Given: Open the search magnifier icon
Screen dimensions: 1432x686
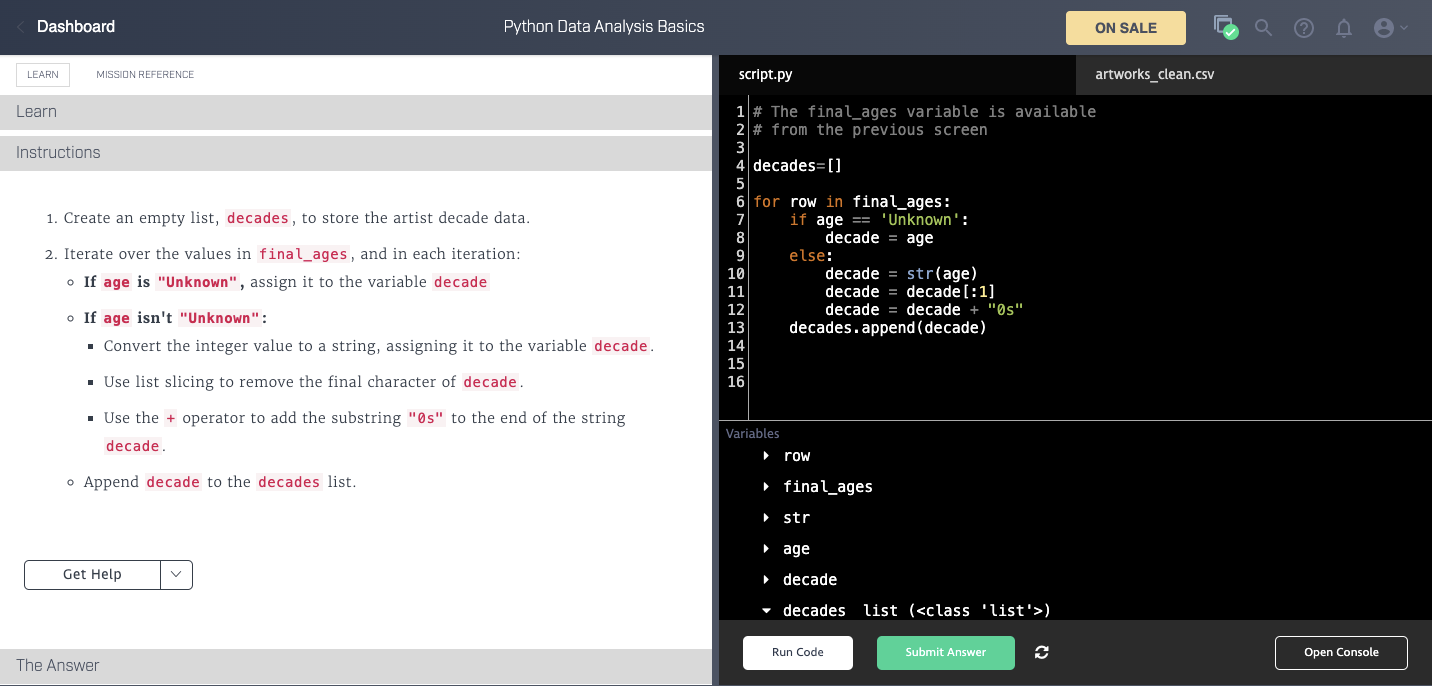Looking at the screenshot, I should (x=1263, y=28).
